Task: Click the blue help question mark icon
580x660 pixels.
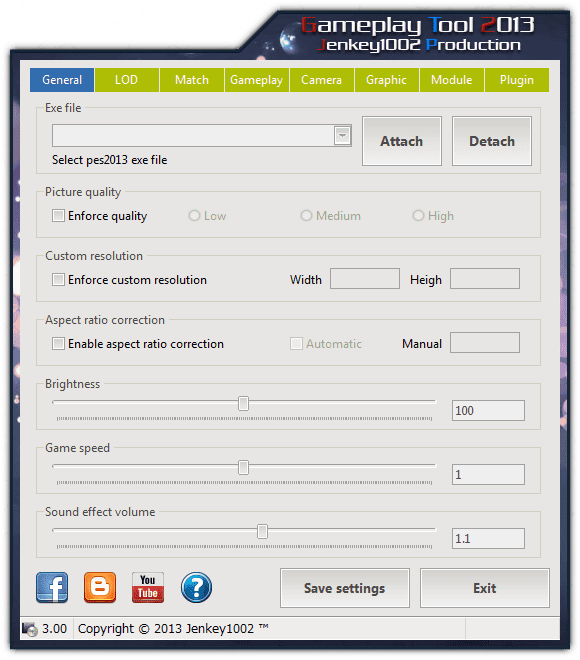Action: 196,588
